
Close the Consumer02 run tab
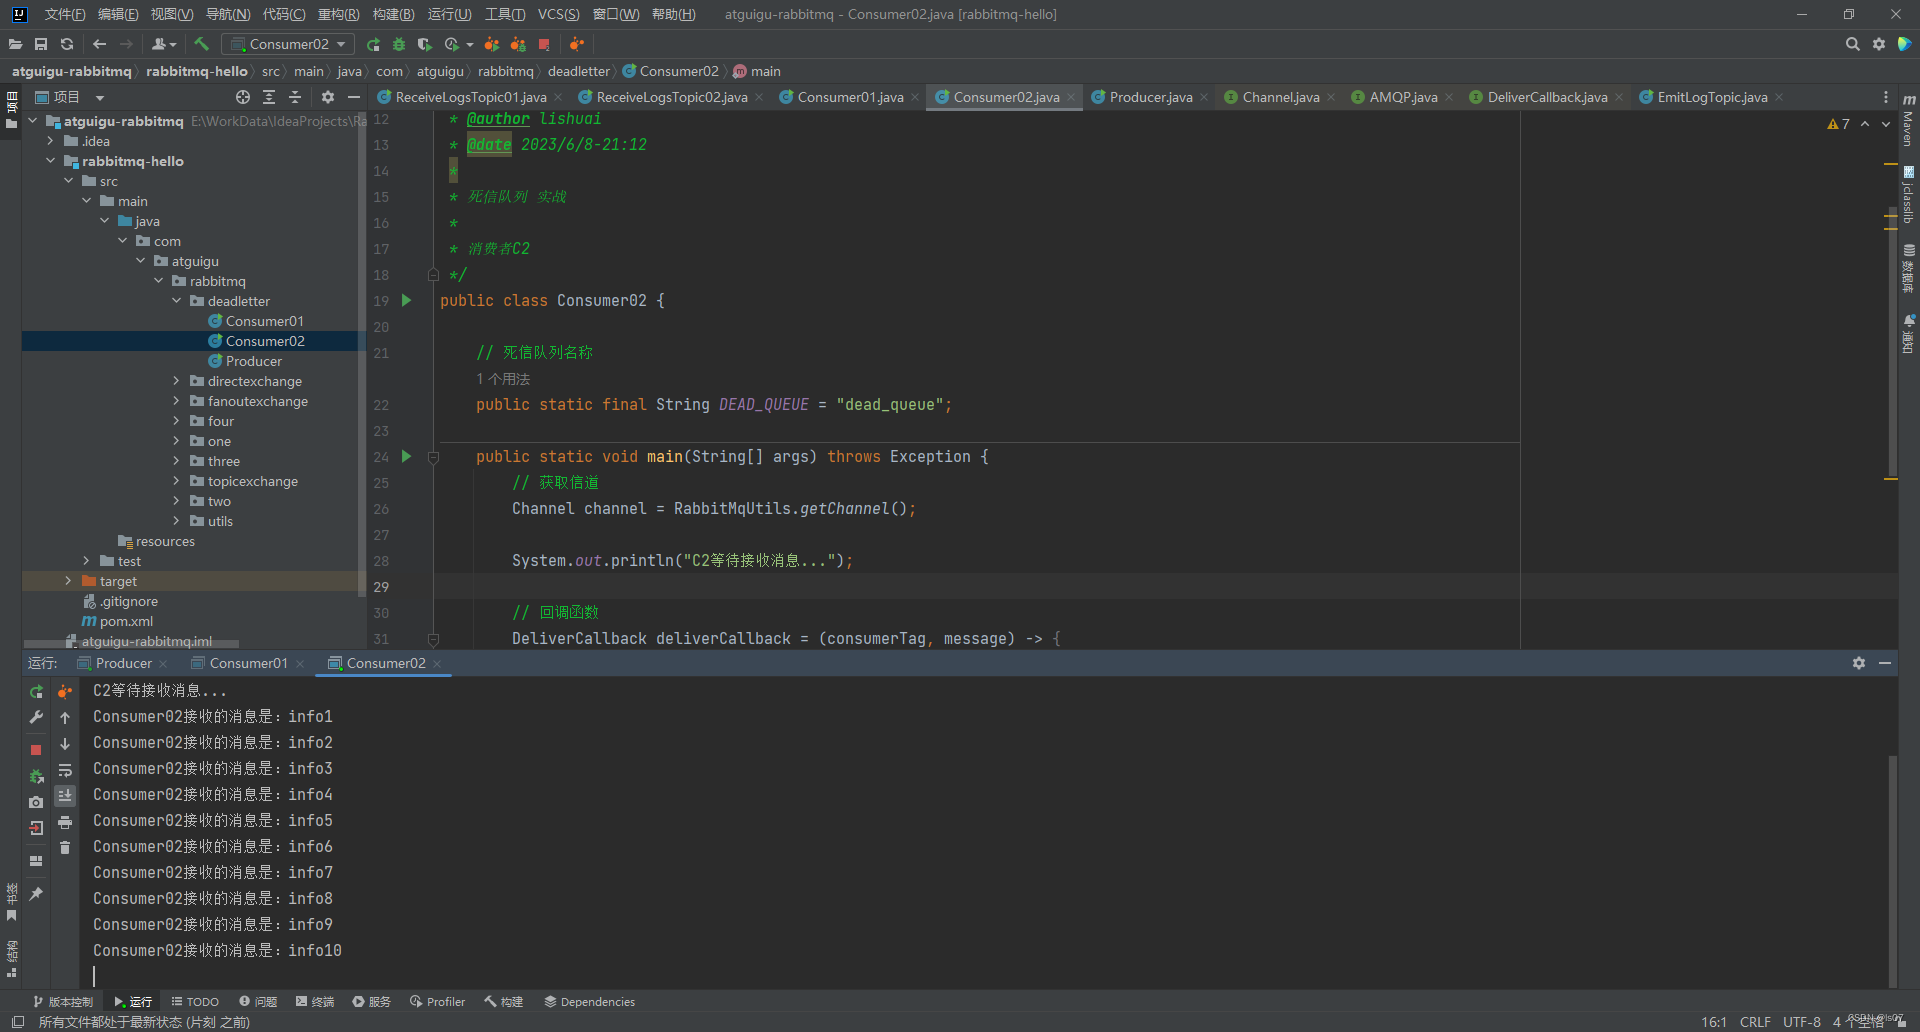[x=437, y=664]
